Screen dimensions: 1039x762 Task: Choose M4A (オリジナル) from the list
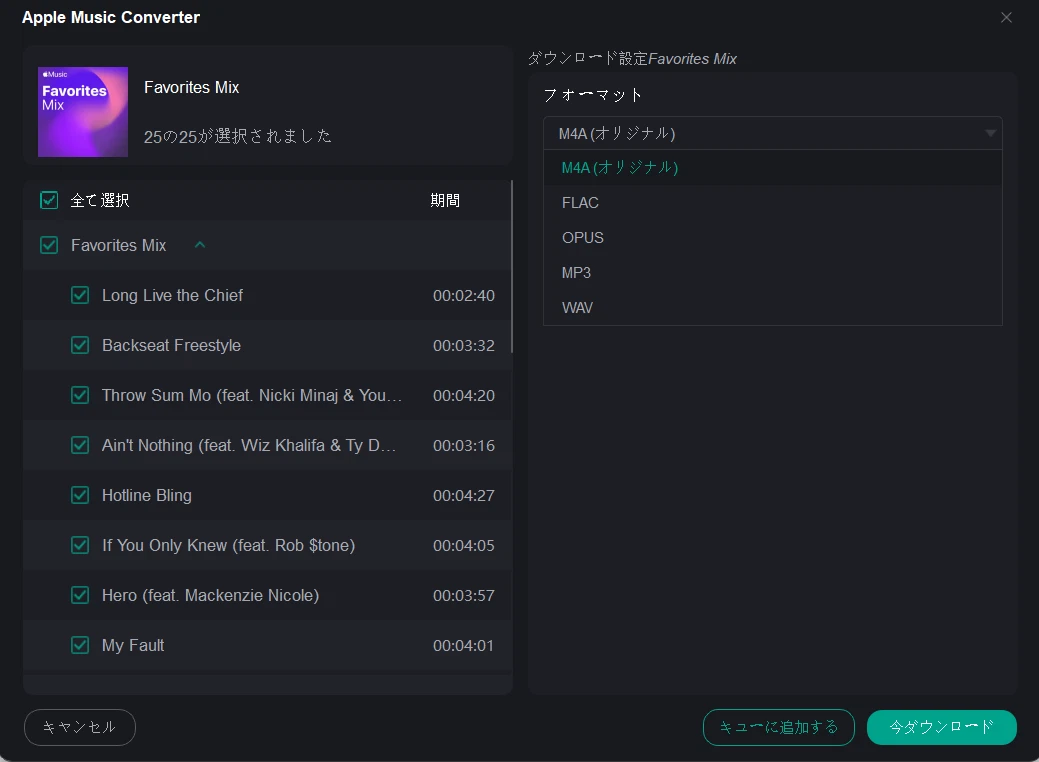tap(773, 168)
